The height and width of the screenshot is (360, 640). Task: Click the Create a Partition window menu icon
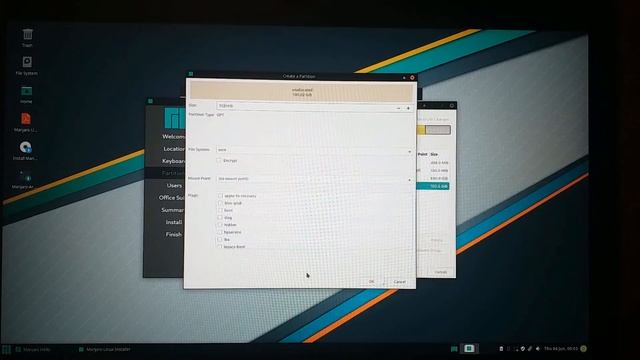click(191, 74)
